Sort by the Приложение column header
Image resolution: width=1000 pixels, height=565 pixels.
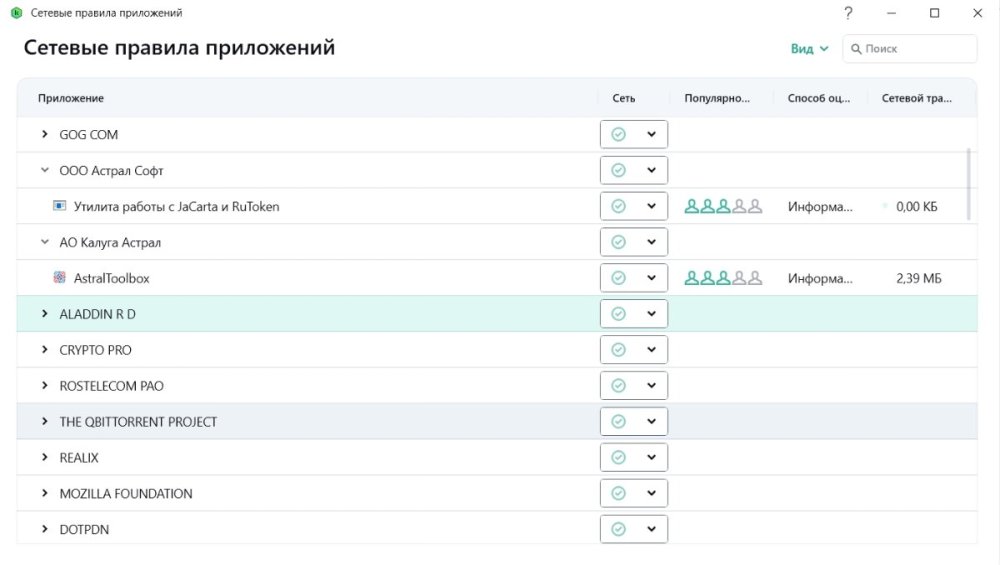pyautogui.click(x=71, y=98)
